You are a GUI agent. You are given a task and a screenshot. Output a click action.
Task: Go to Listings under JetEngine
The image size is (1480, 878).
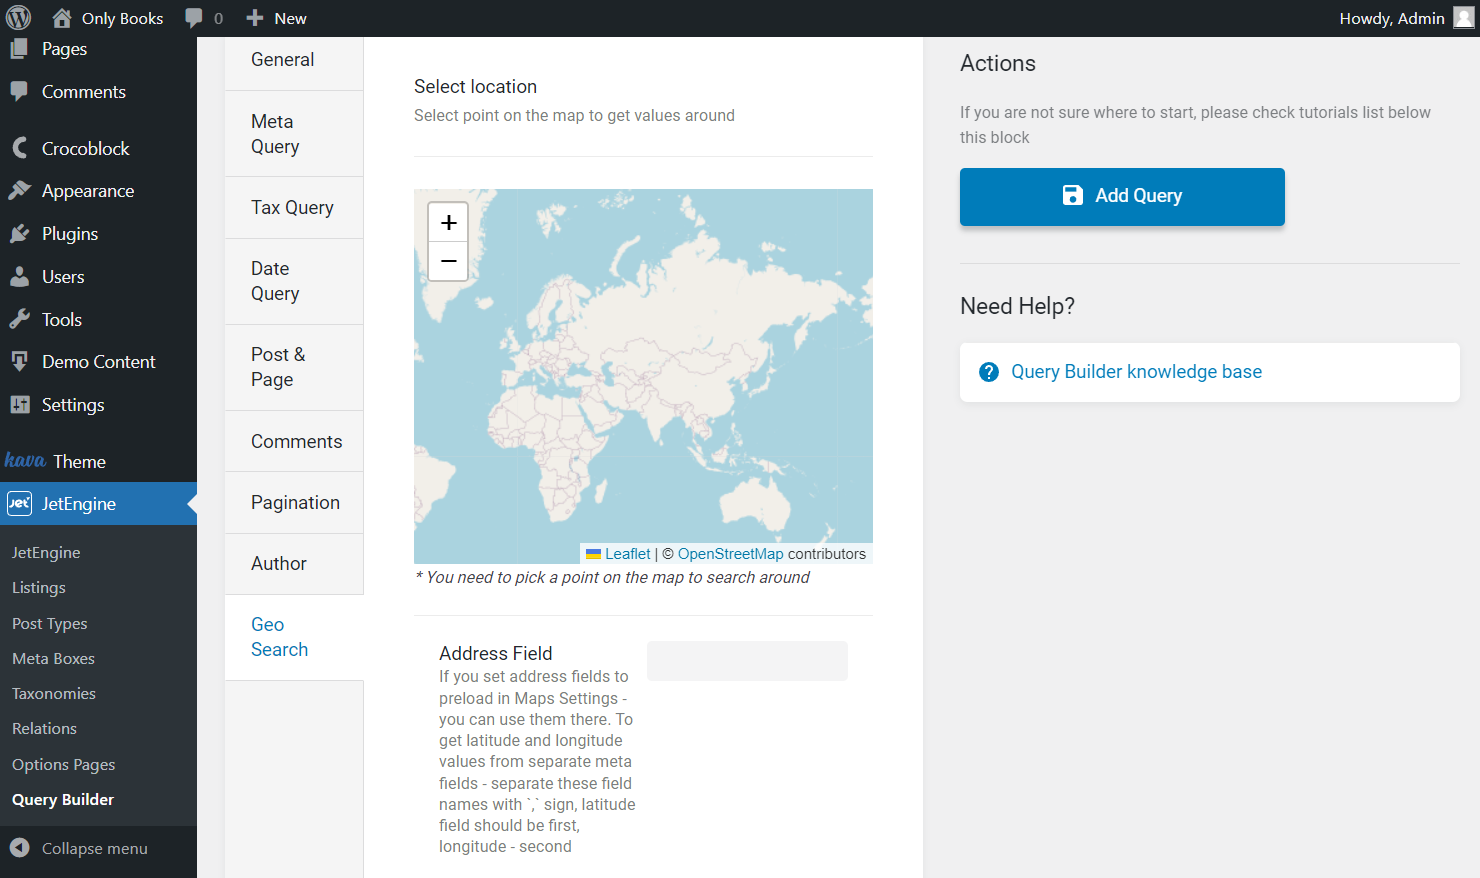pos(39,588)
